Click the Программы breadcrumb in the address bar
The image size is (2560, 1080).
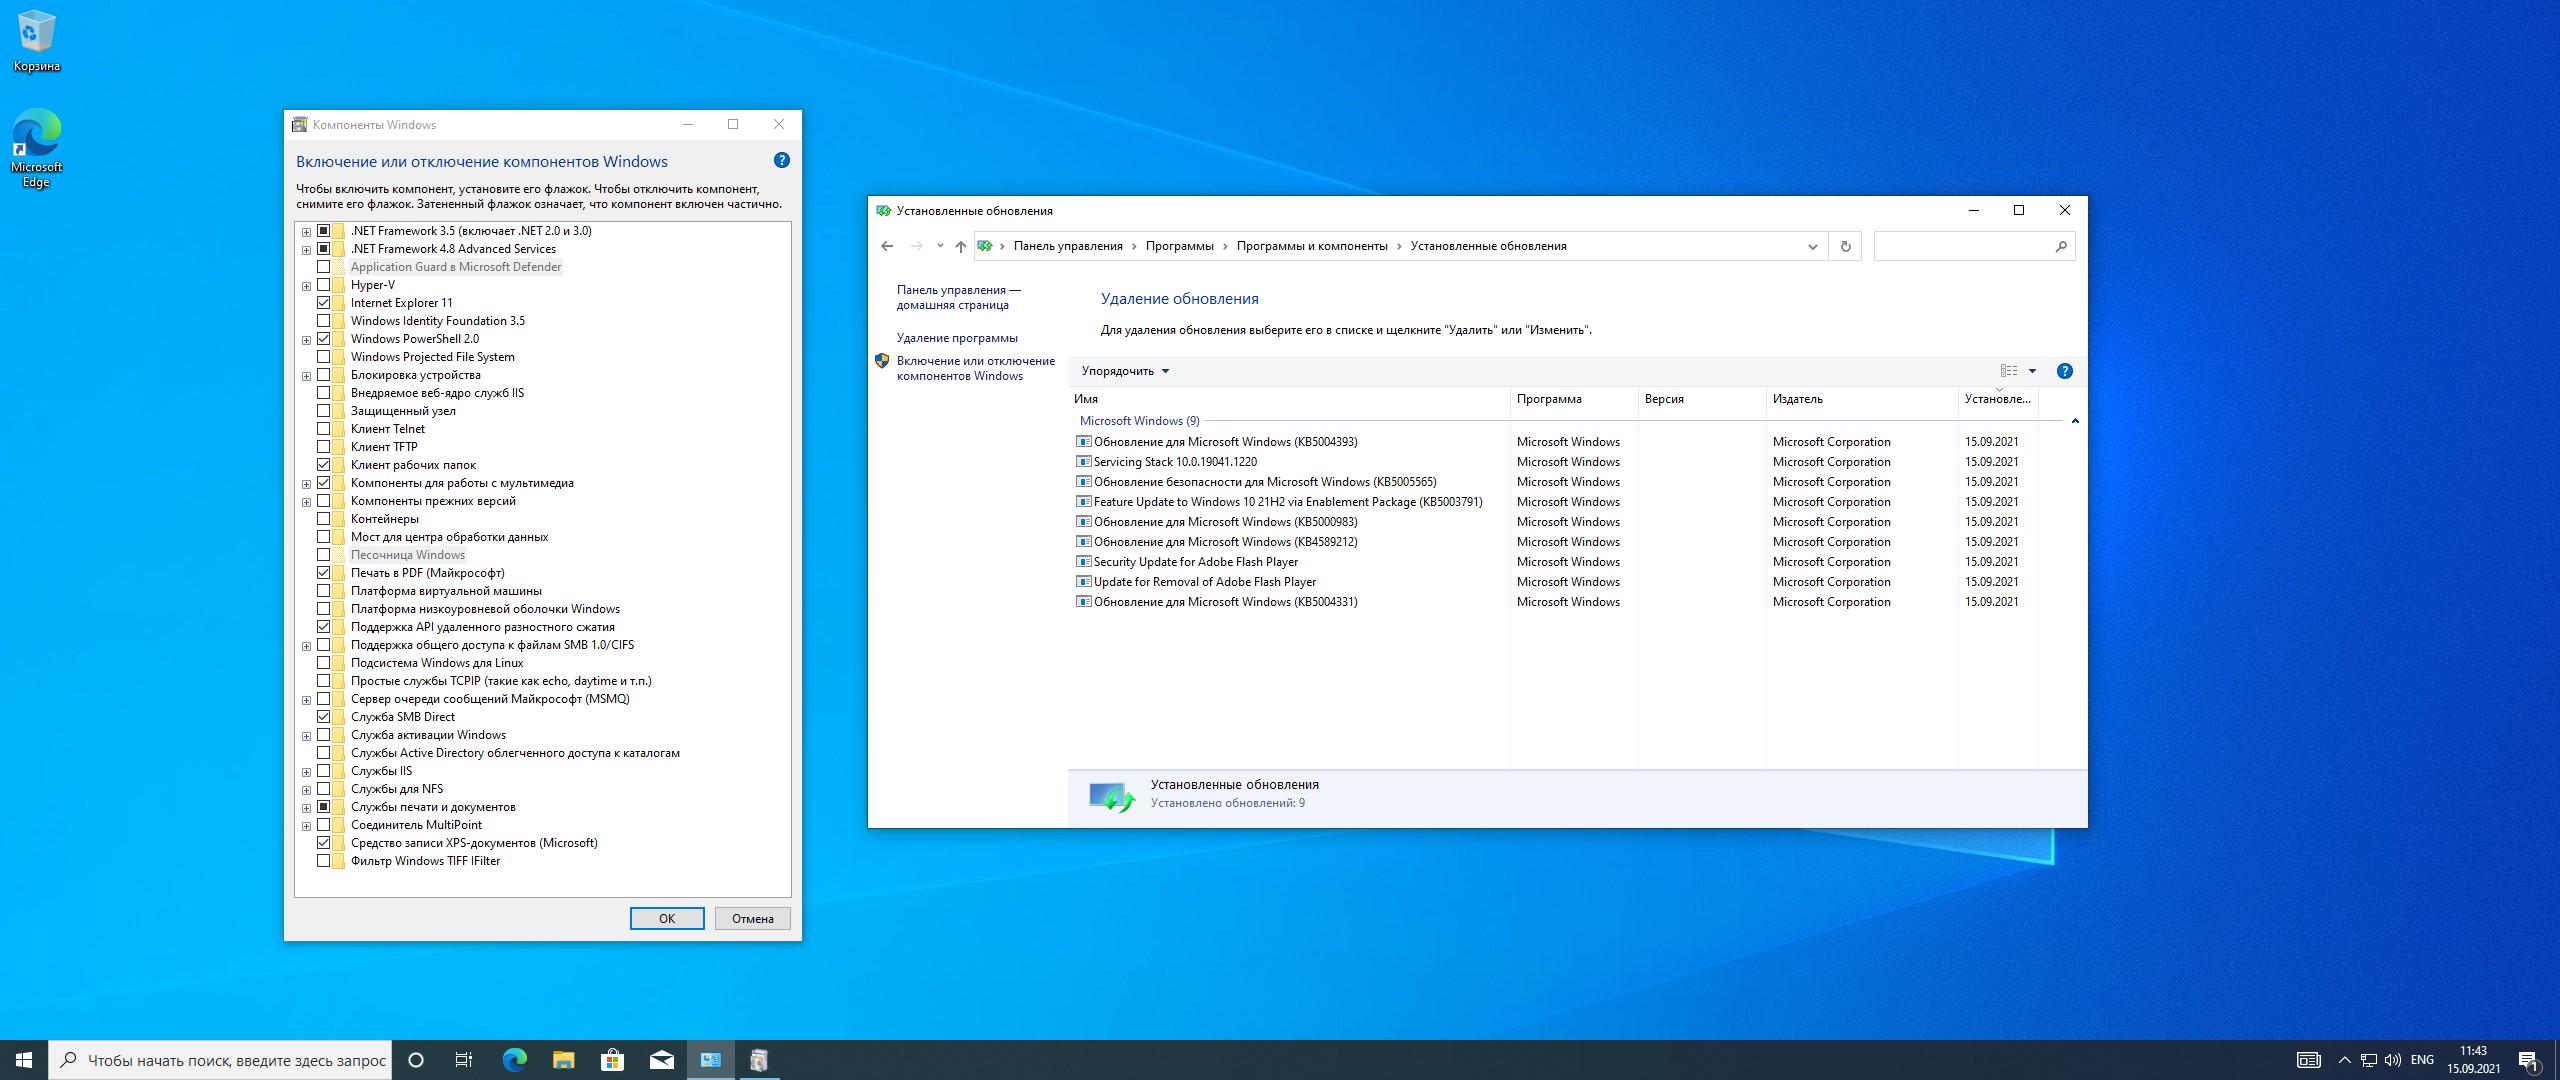tap(1179, 246)
